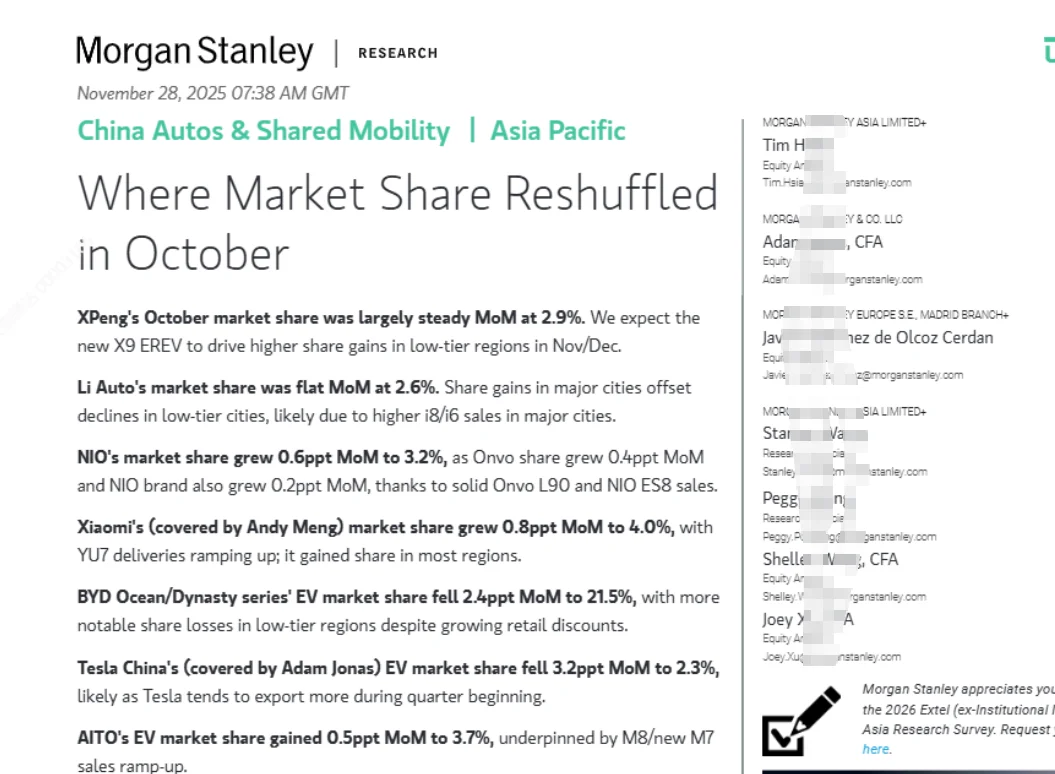Click the RESEARCH label beside the logo
Screen dimensions: 1055x774
tap(397, 53)
